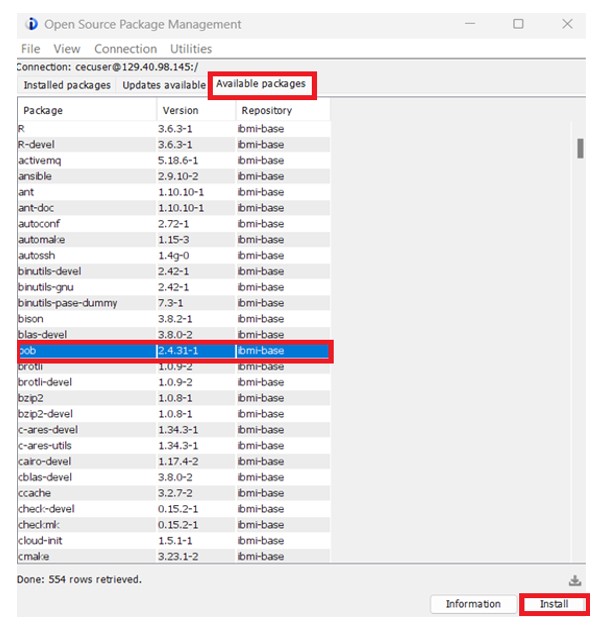Select the bzip2 package row
Screen dimensions: 599x630
174,398
